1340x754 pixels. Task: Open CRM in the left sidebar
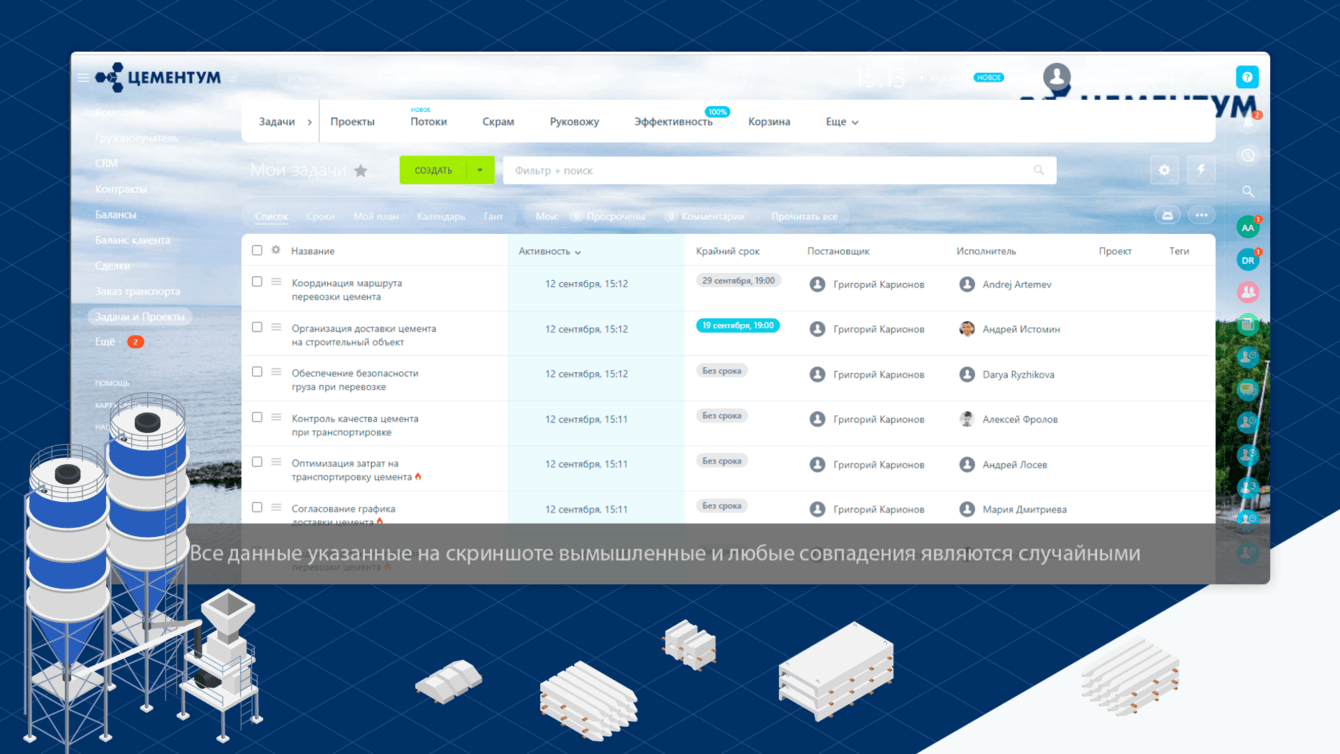click(x=106, y=163)
